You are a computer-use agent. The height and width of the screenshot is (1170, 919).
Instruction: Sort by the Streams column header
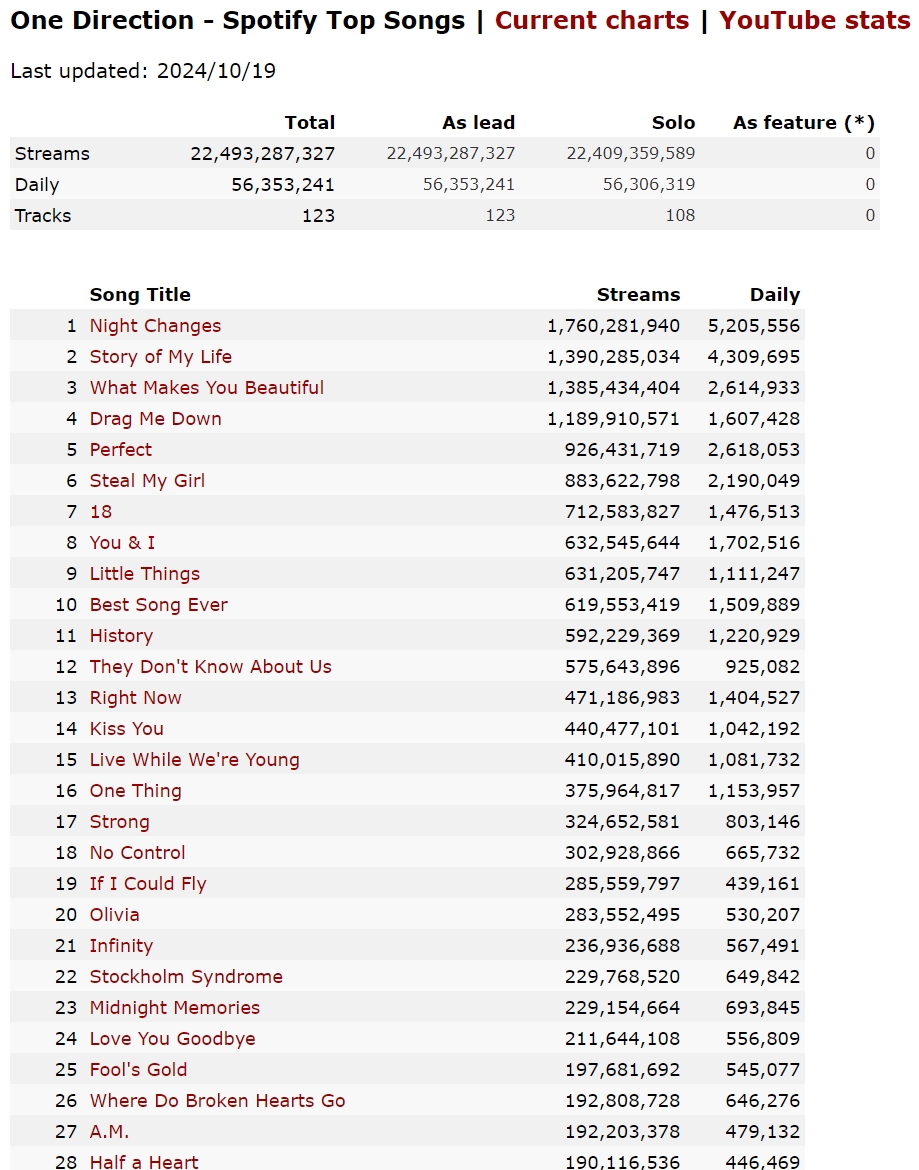point(638,295)
